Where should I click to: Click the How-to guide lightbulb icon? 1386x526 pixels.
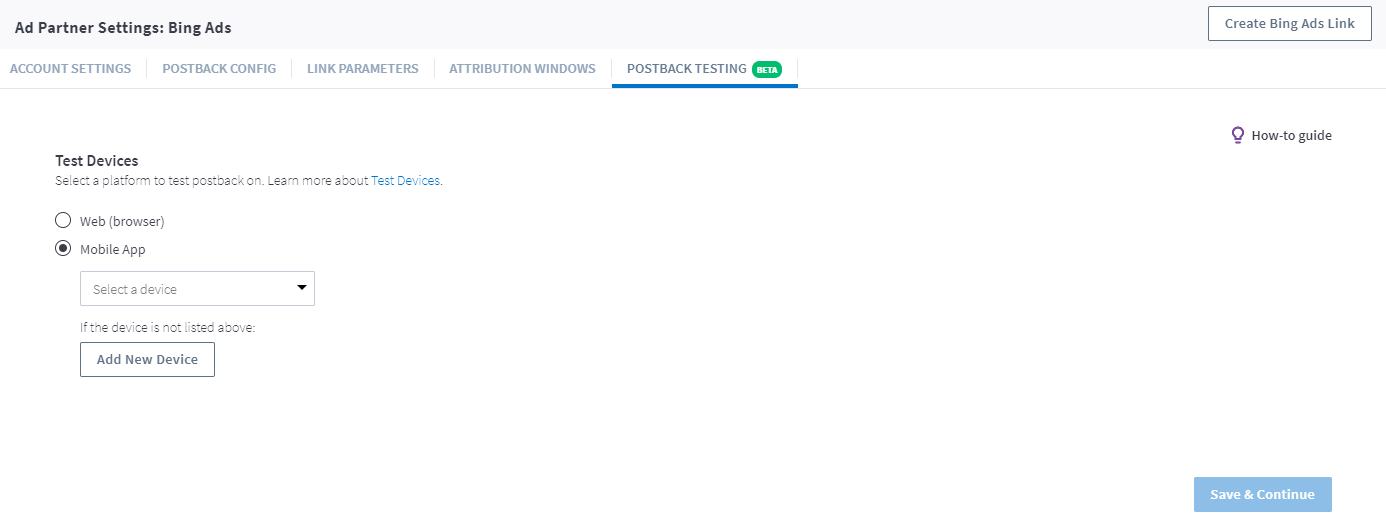coord(1238,135)
